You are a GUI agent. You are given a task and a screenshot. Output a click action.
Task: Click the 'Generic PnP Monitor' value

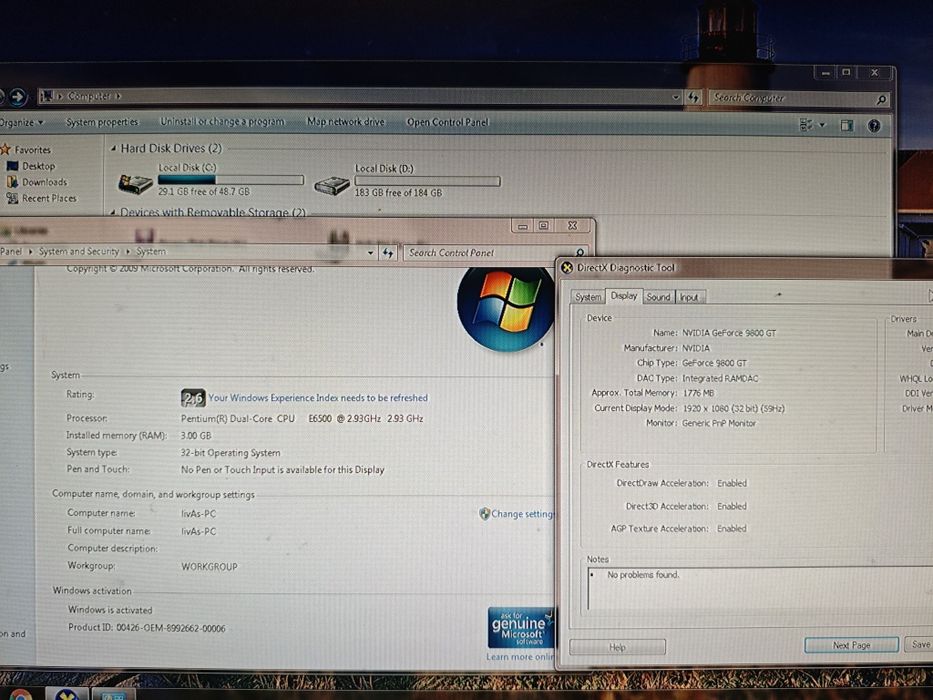click(719, 424)
